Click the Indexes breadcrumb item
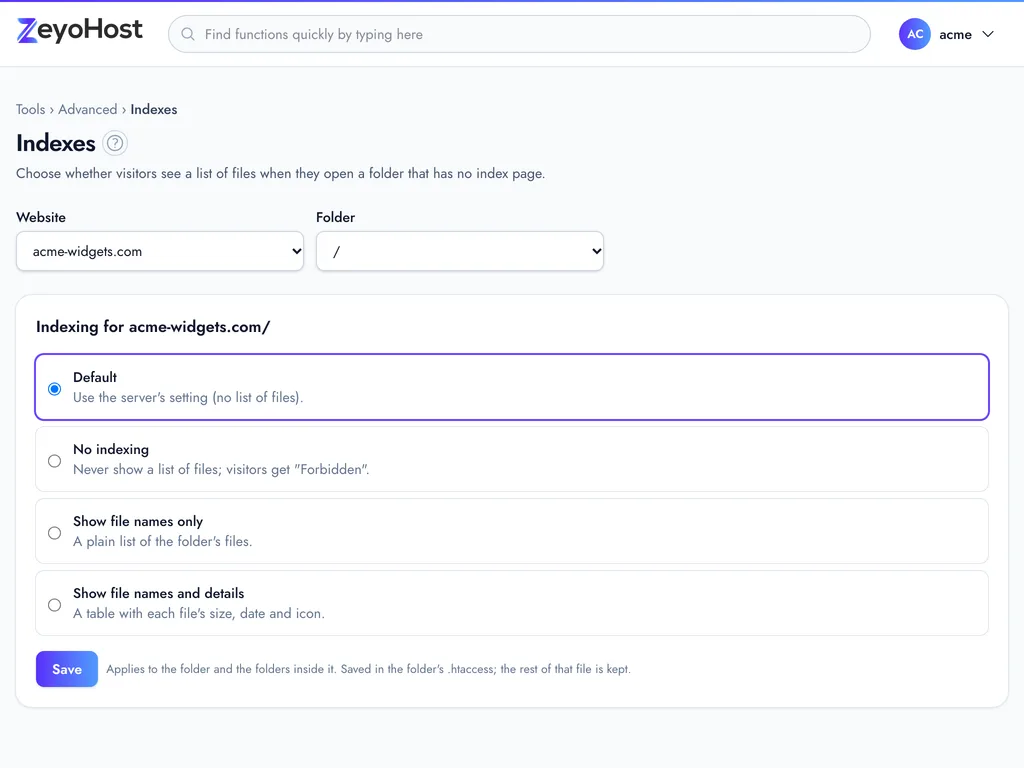 (x=153, y=109)
